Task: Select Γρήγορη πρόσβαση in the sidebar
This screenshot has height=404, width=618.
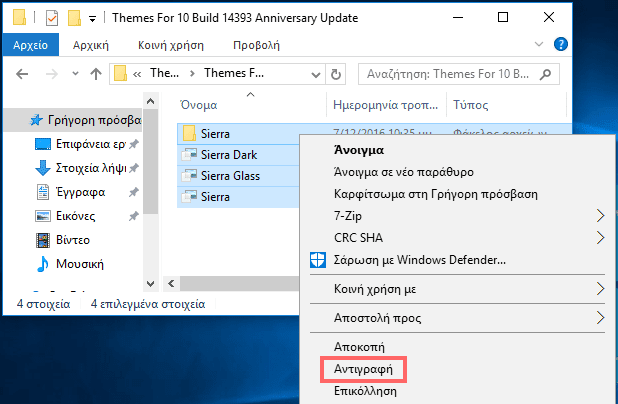Action: pyautogui.click(x=85, y=120)
